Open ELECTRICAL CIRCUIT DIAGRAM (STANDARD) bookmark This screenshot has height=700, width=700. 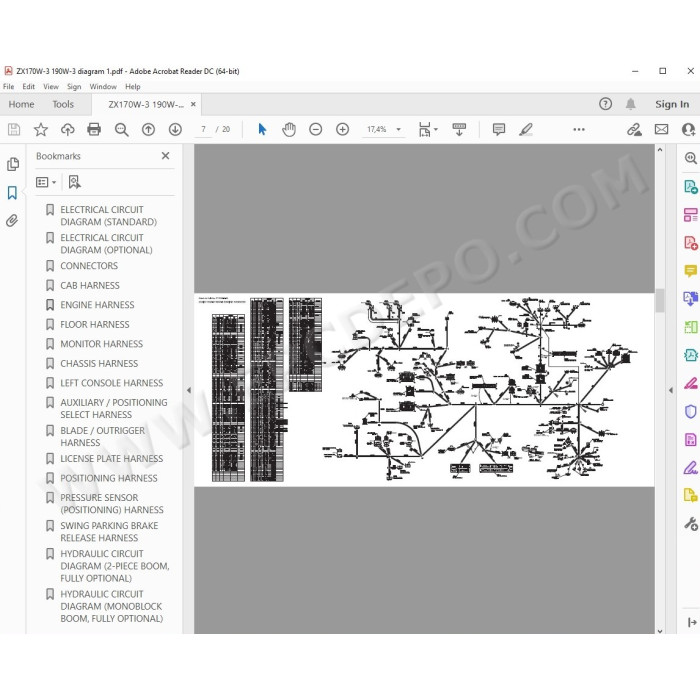(108, 216)
